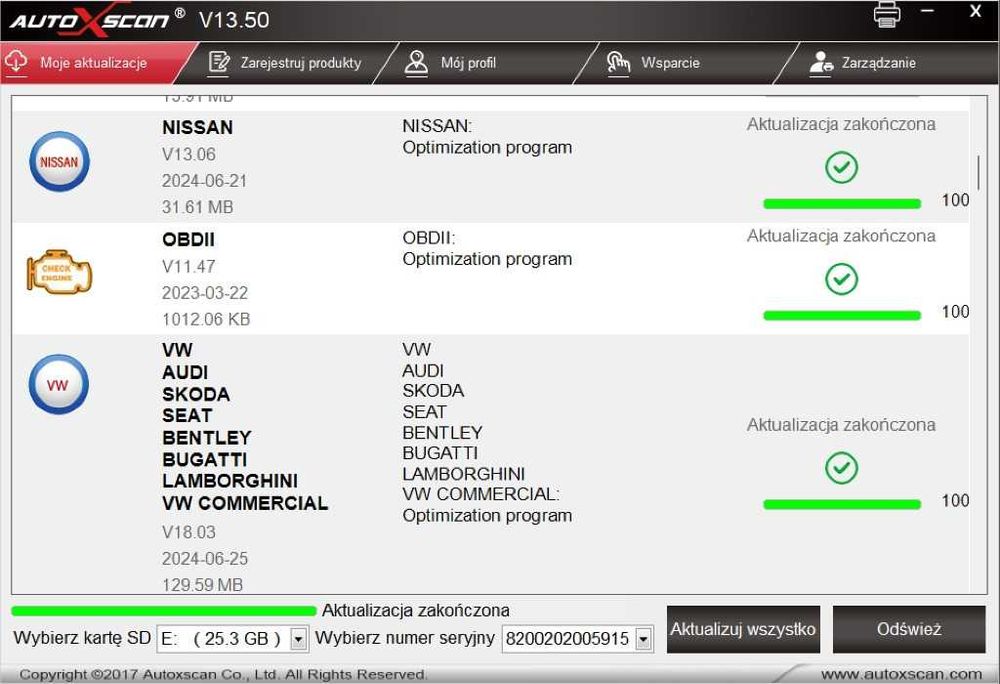
Task: Click Optimization program text in NISSAN row
Action: pos(487,147)
